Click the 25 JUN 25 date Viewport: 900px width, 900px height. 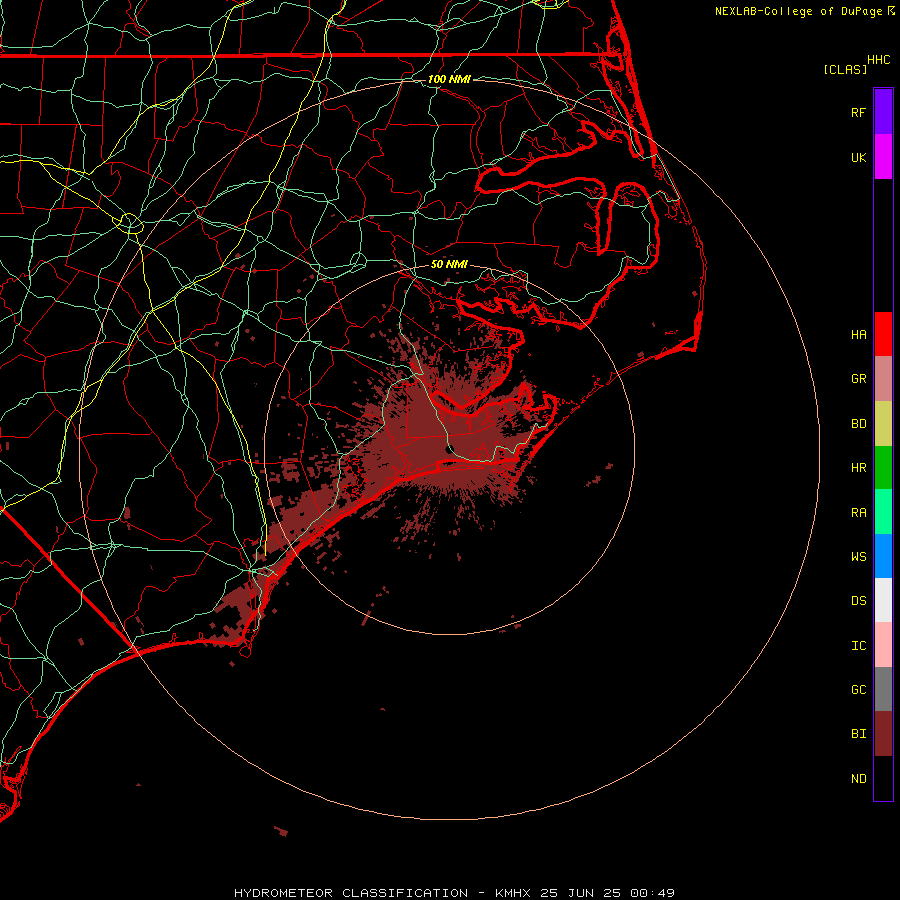tap(580, 893)
